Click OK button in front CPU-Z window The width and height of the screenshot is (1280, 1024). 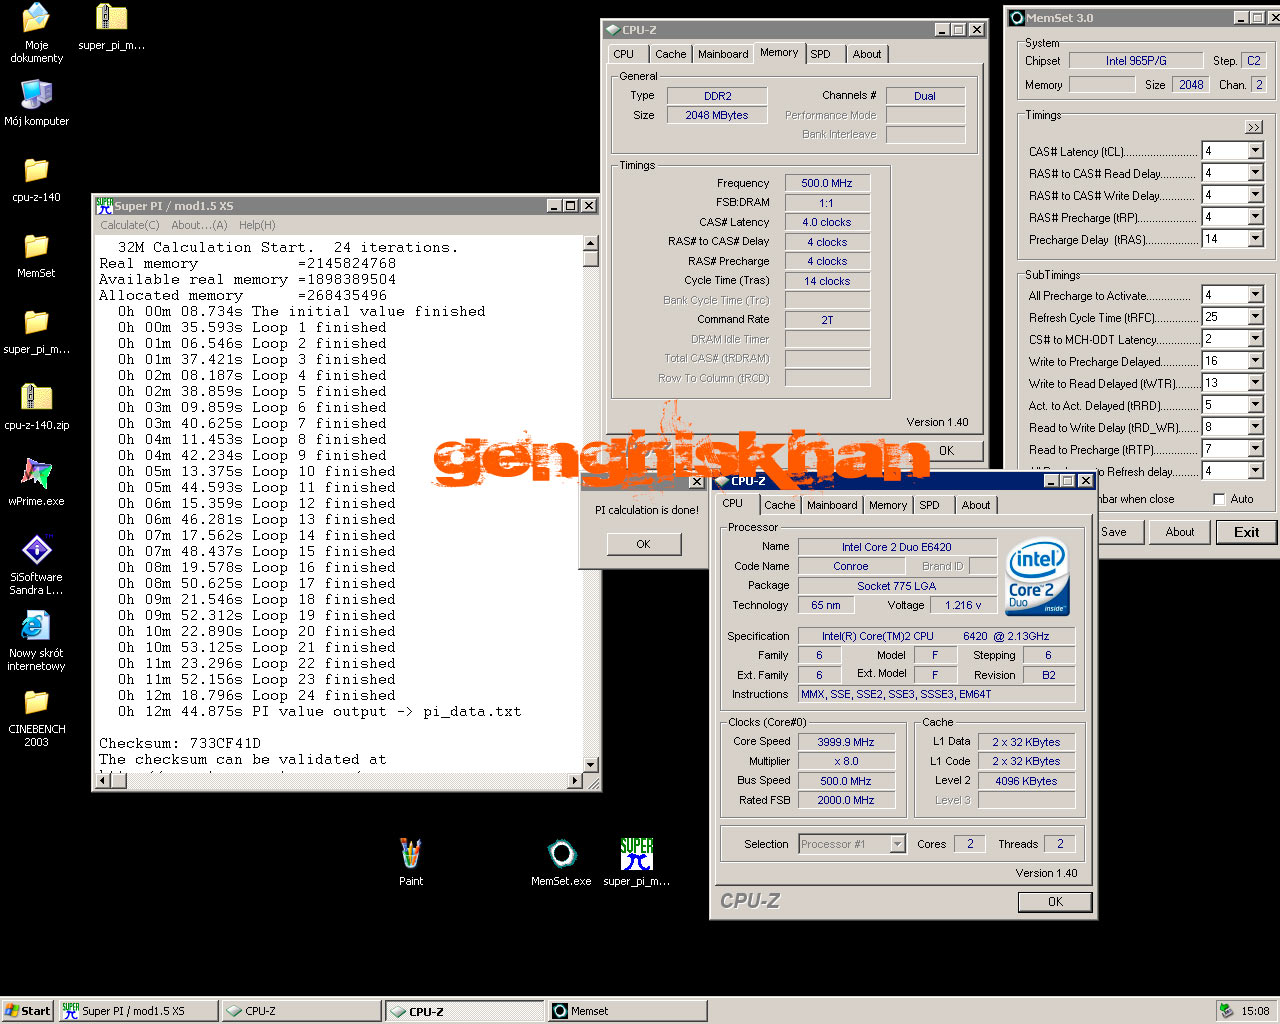(x=1055, y=901)
